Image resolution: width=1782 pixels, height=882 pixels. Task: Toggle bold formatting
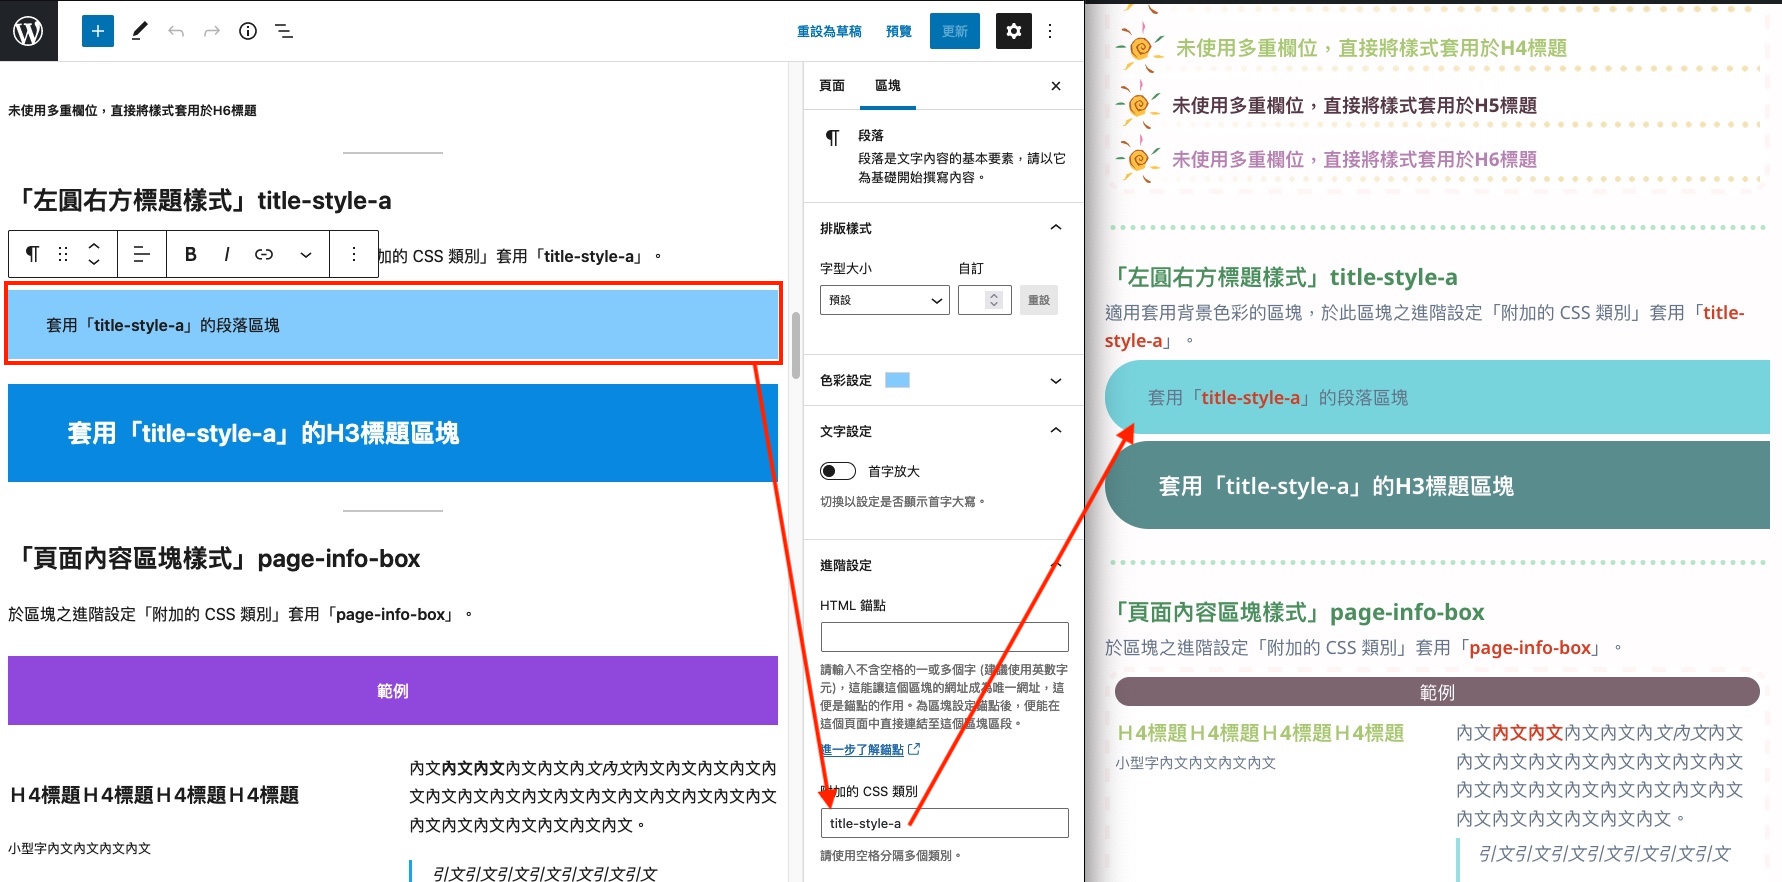191,254
